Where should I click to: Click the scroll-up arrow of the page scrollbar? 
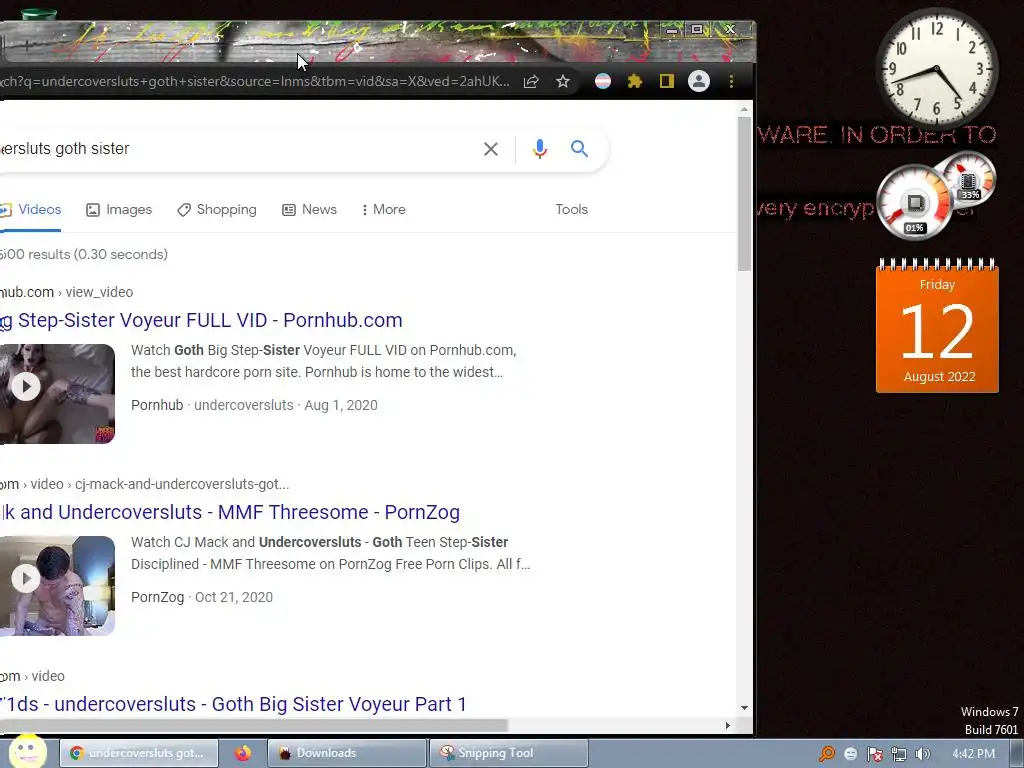point(744,109)
